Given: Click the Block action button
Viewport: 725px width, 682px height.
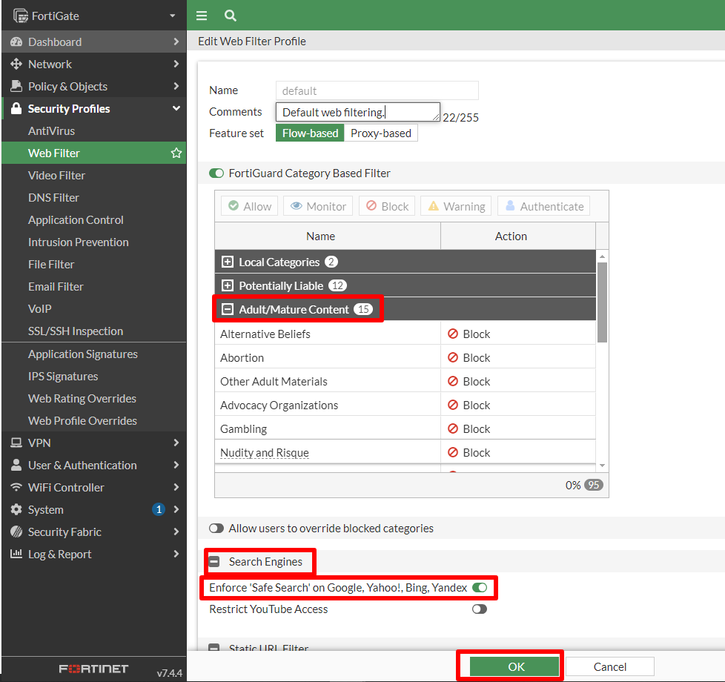Looking at the screenshot, I should (x=387, y=206).
